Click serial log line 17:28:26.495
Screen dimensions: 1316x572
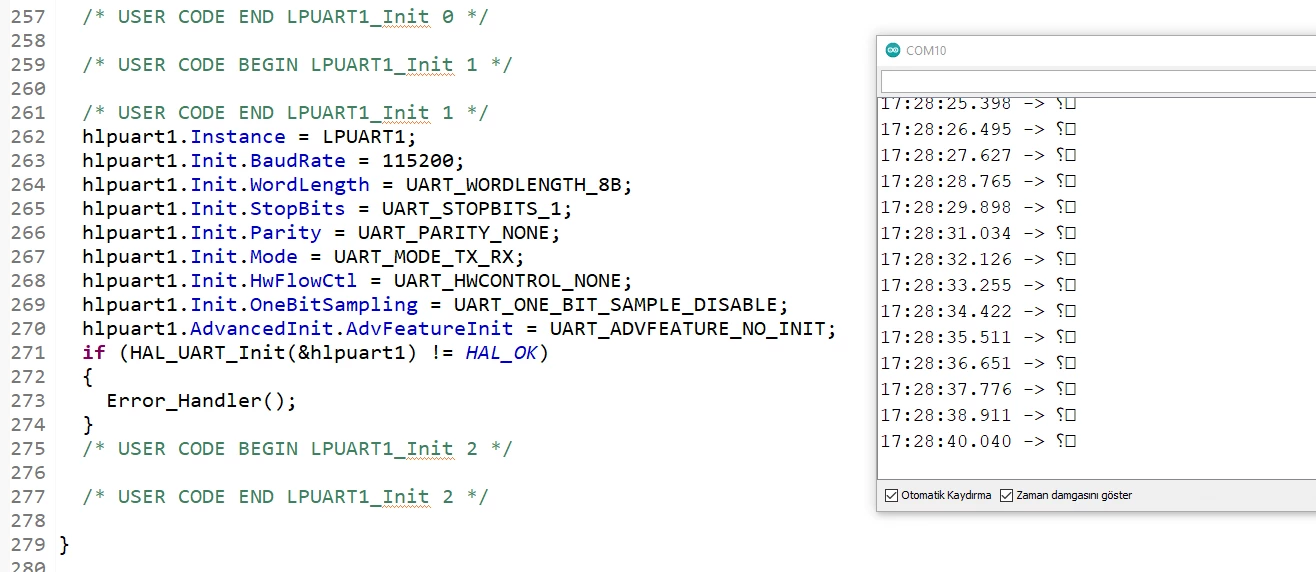point(979,129)
